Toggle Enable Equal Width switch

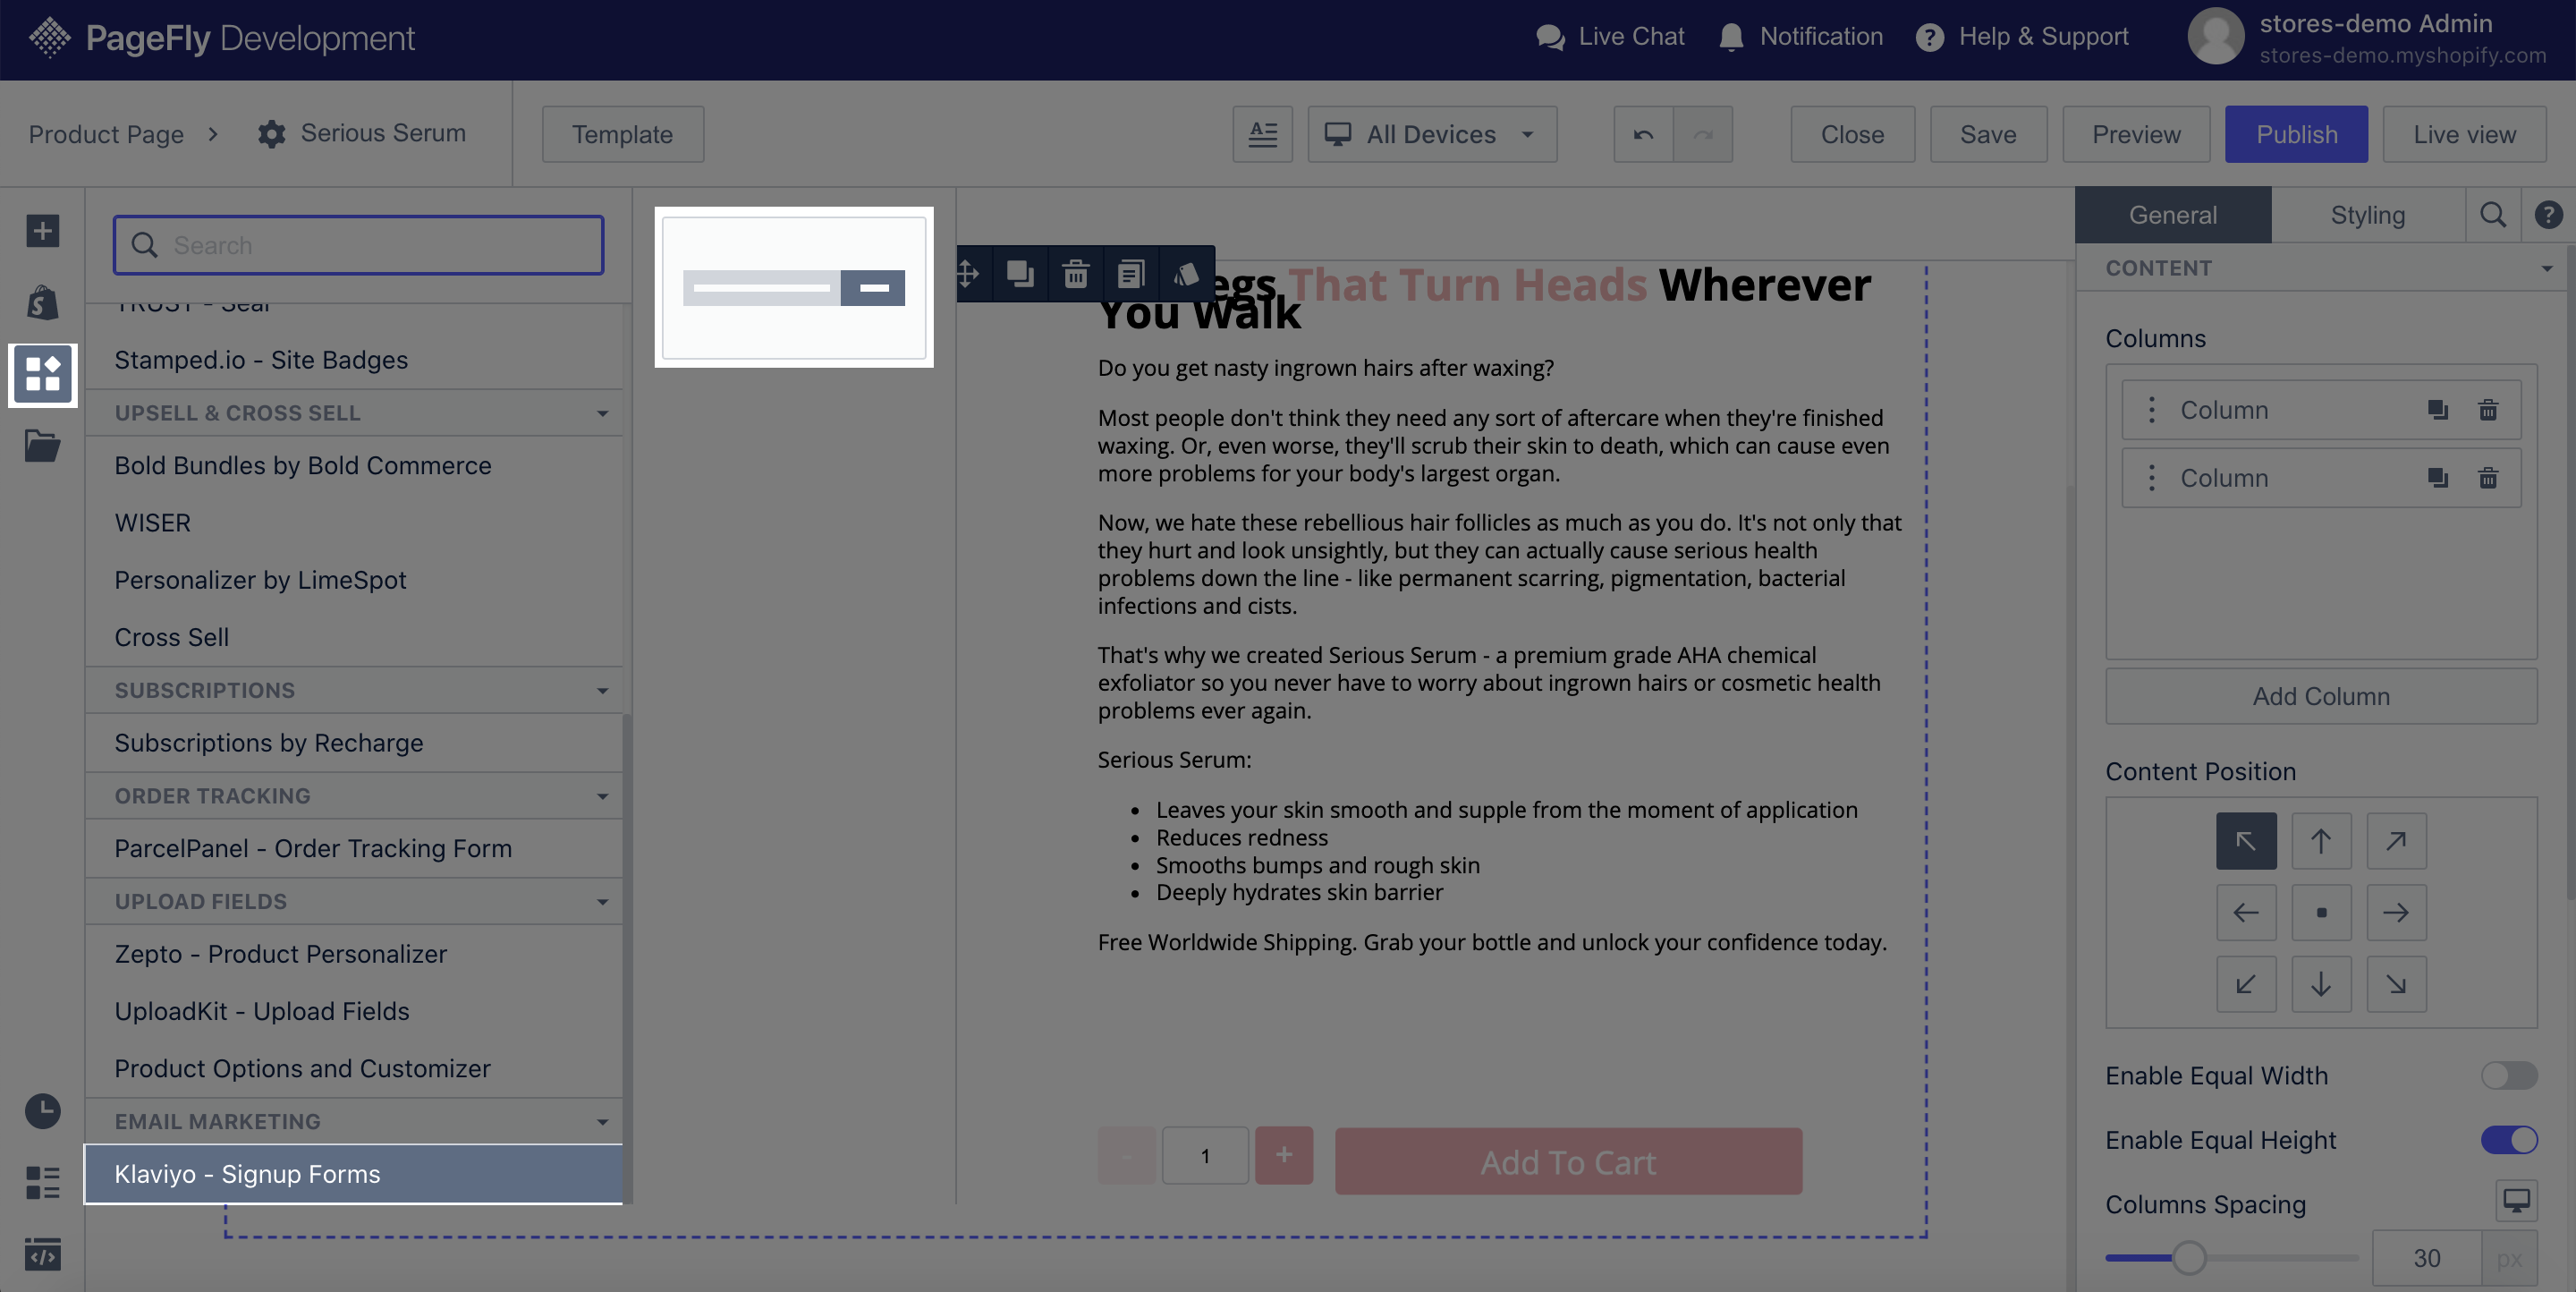(x=2509, y=1075)
